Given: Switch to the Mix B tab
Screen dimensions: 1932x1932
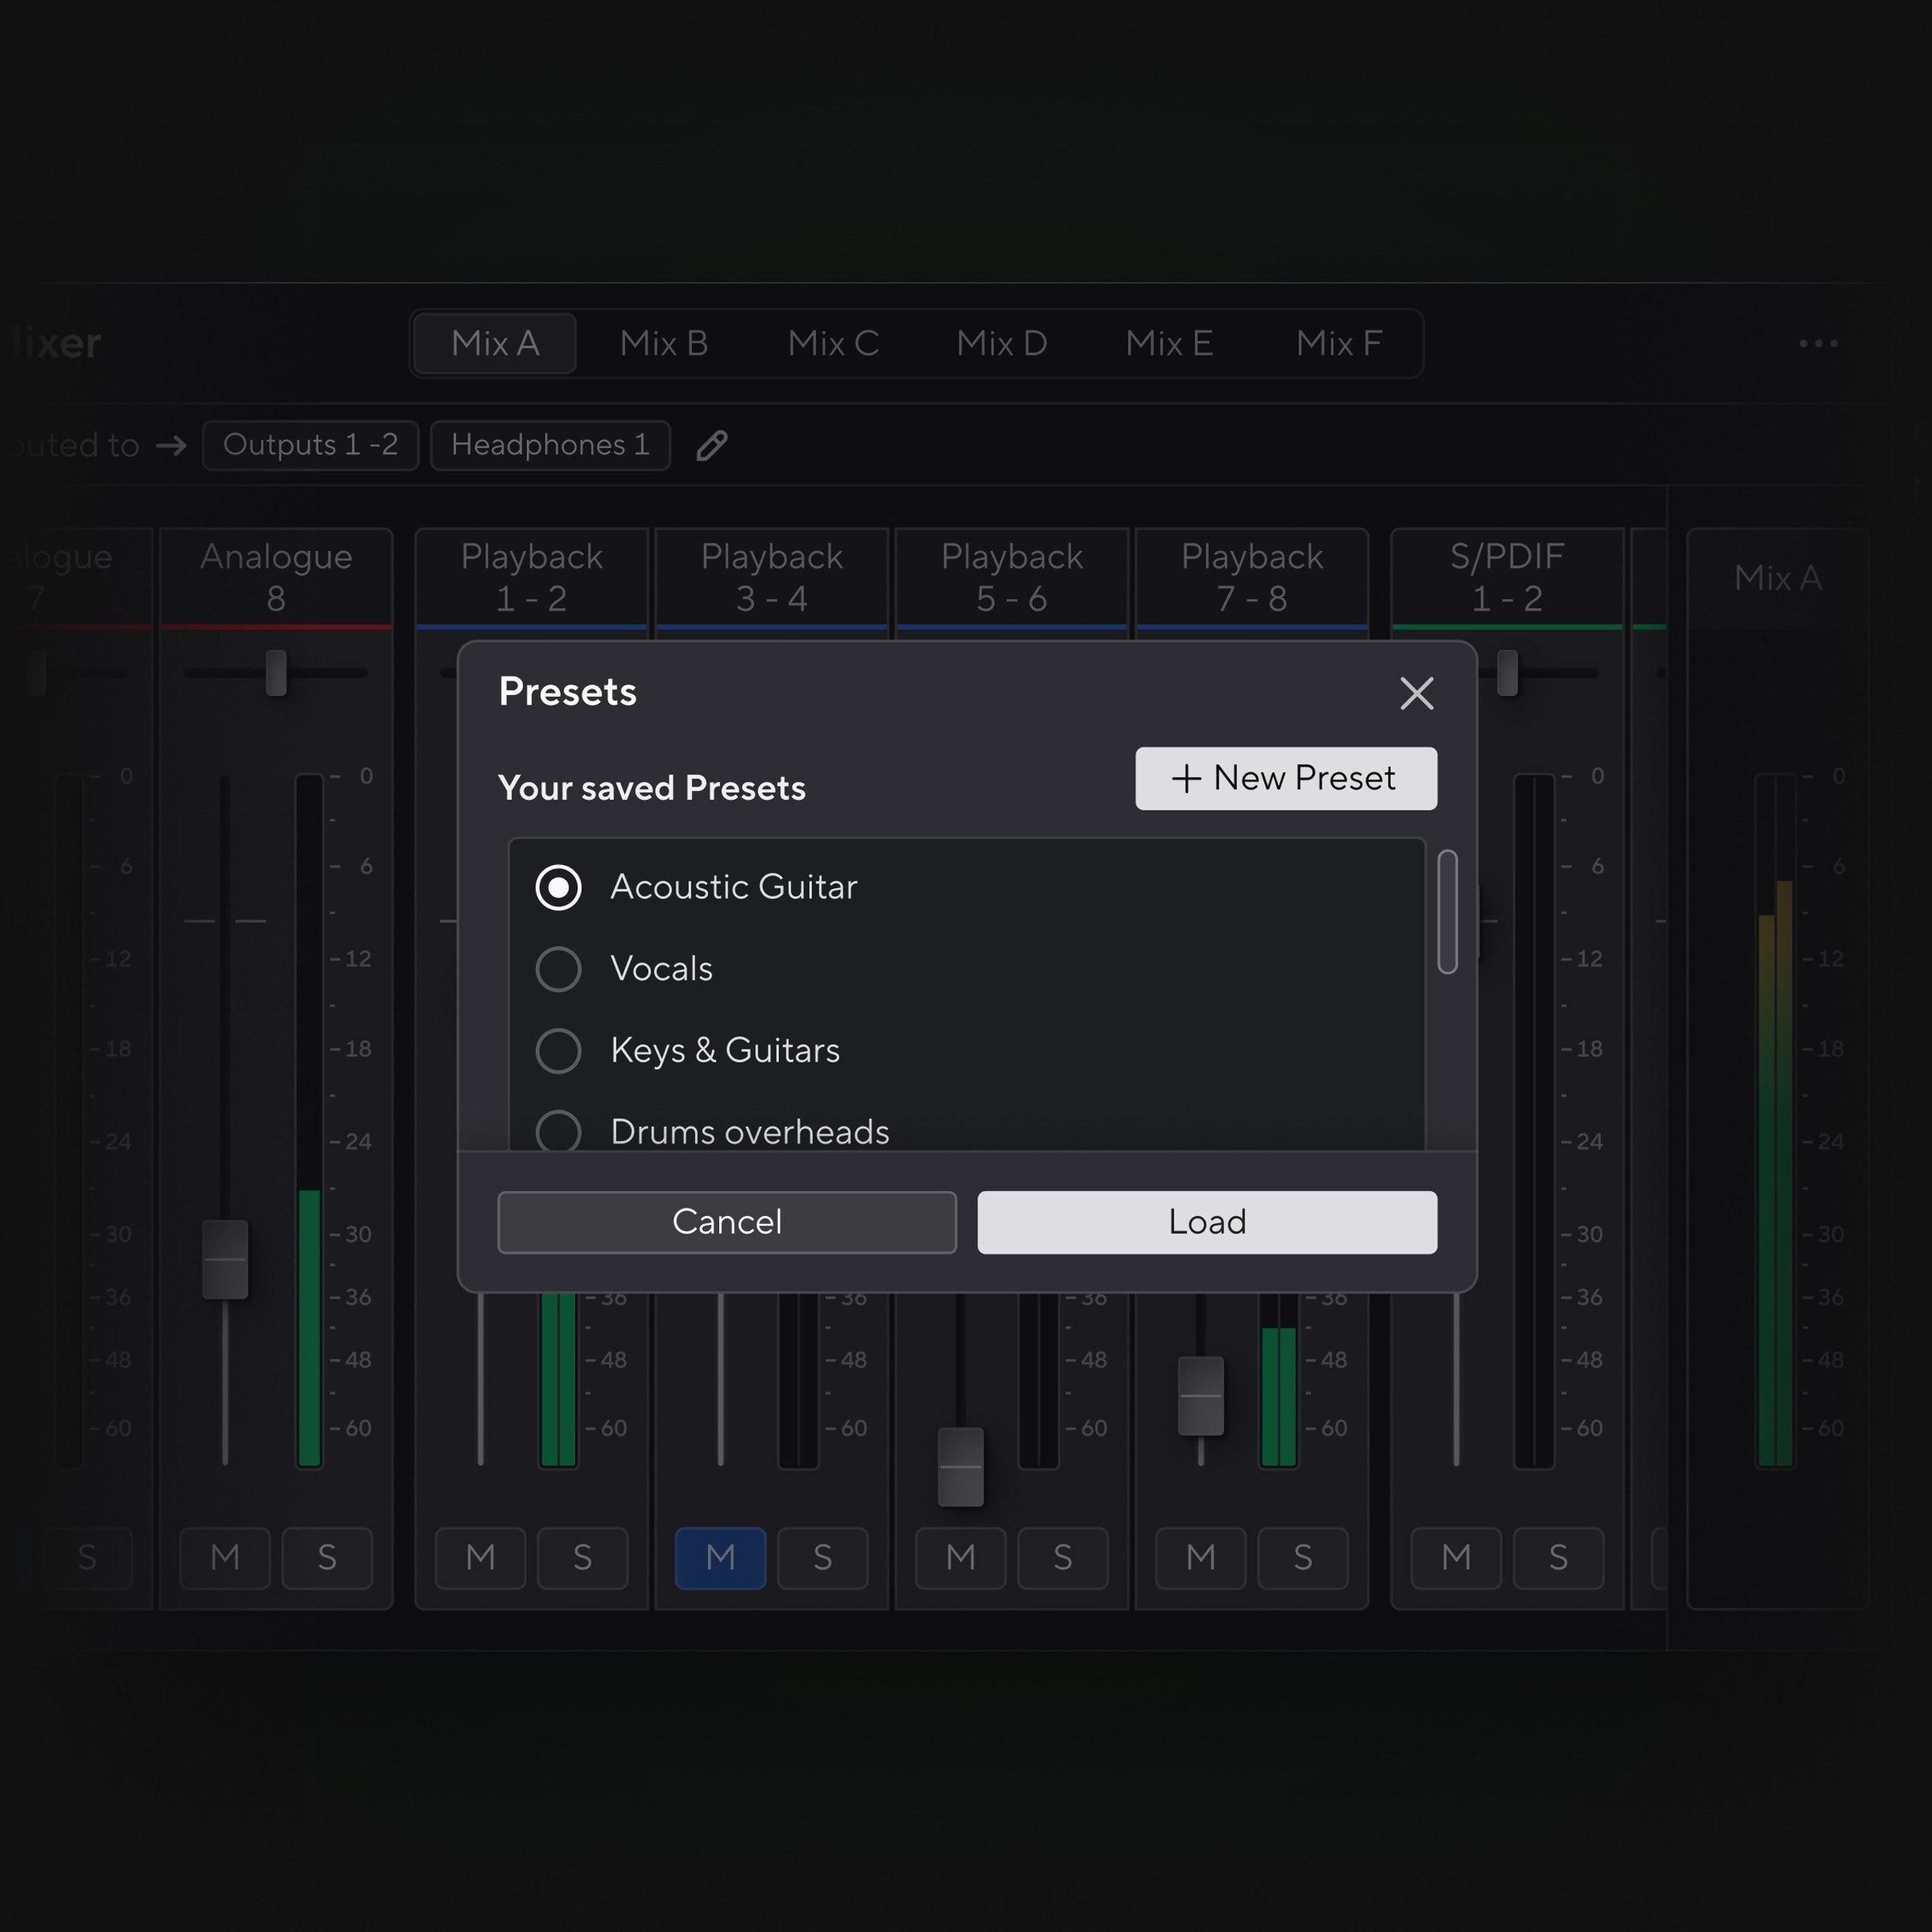Looking at the screenshot, I should pyautogui.click(x=663, y=343).
